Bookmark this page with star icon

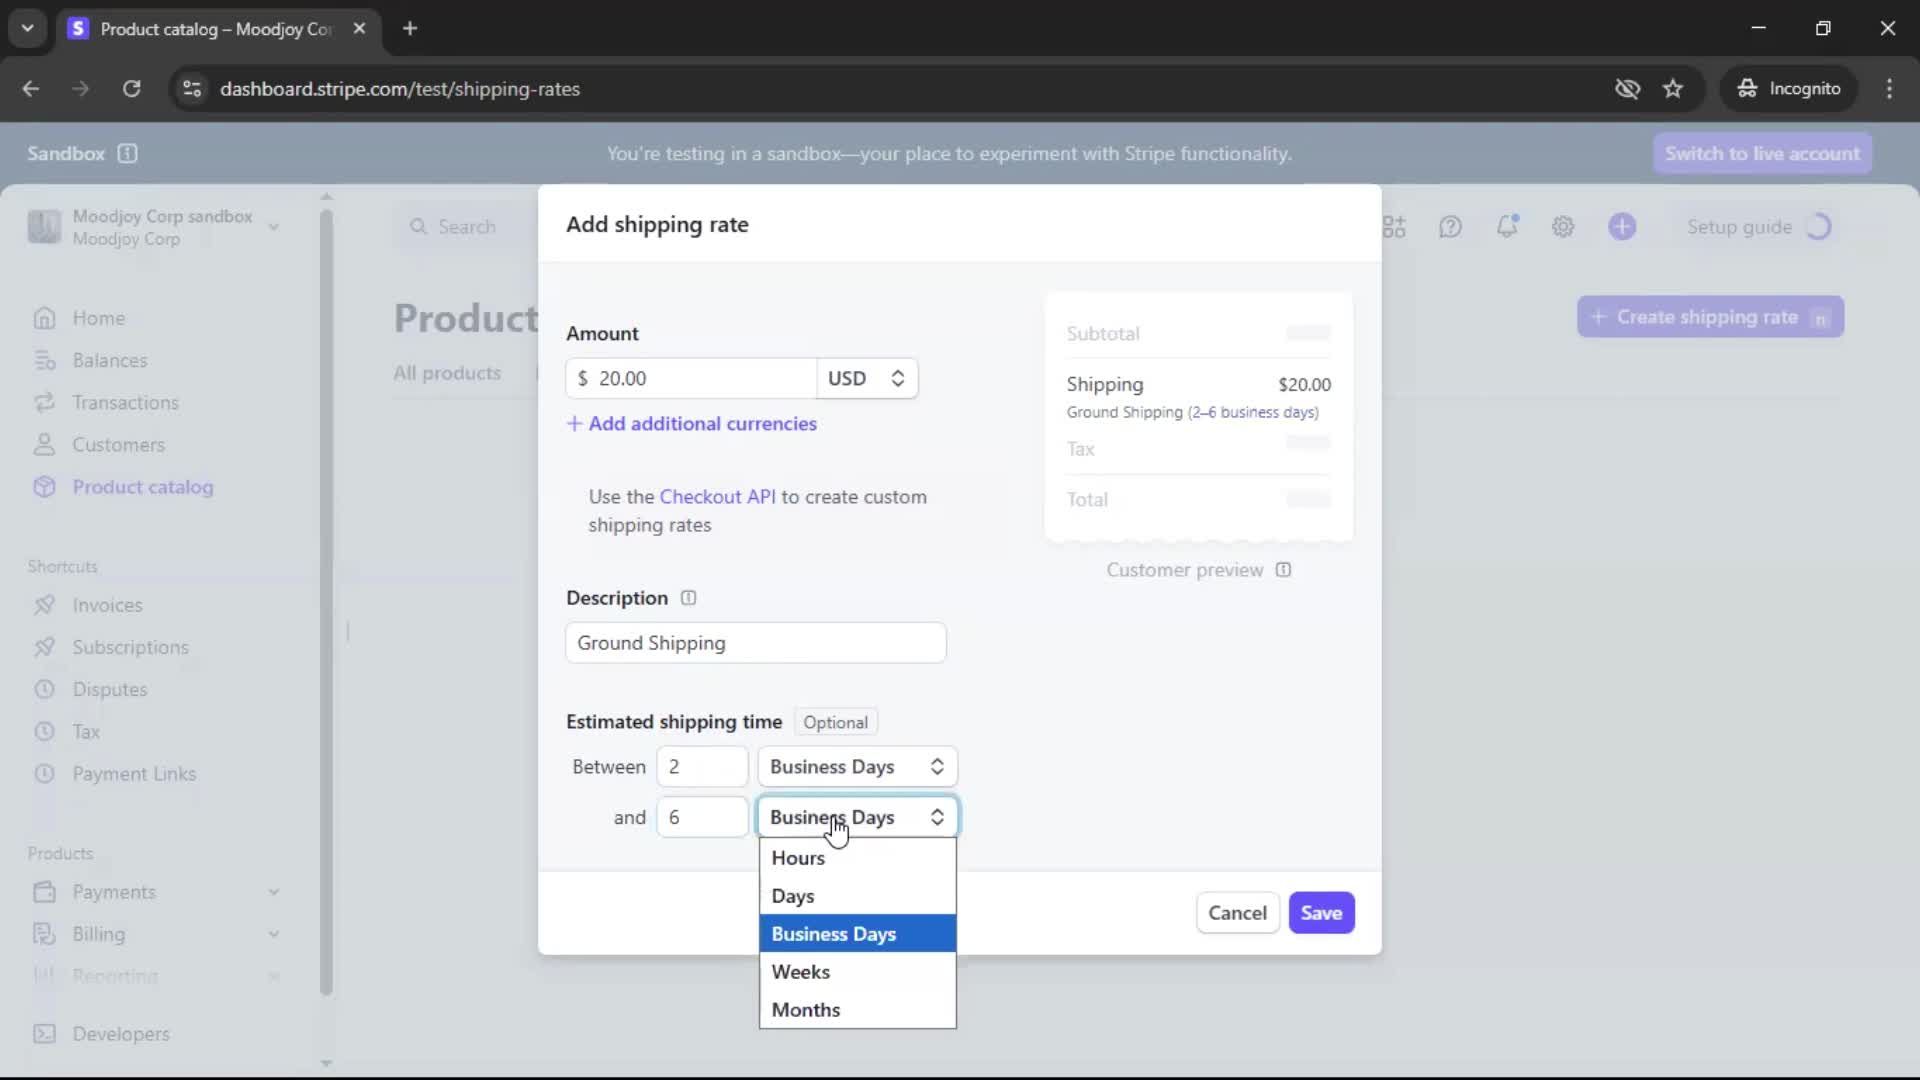[x=1673, y=89]
